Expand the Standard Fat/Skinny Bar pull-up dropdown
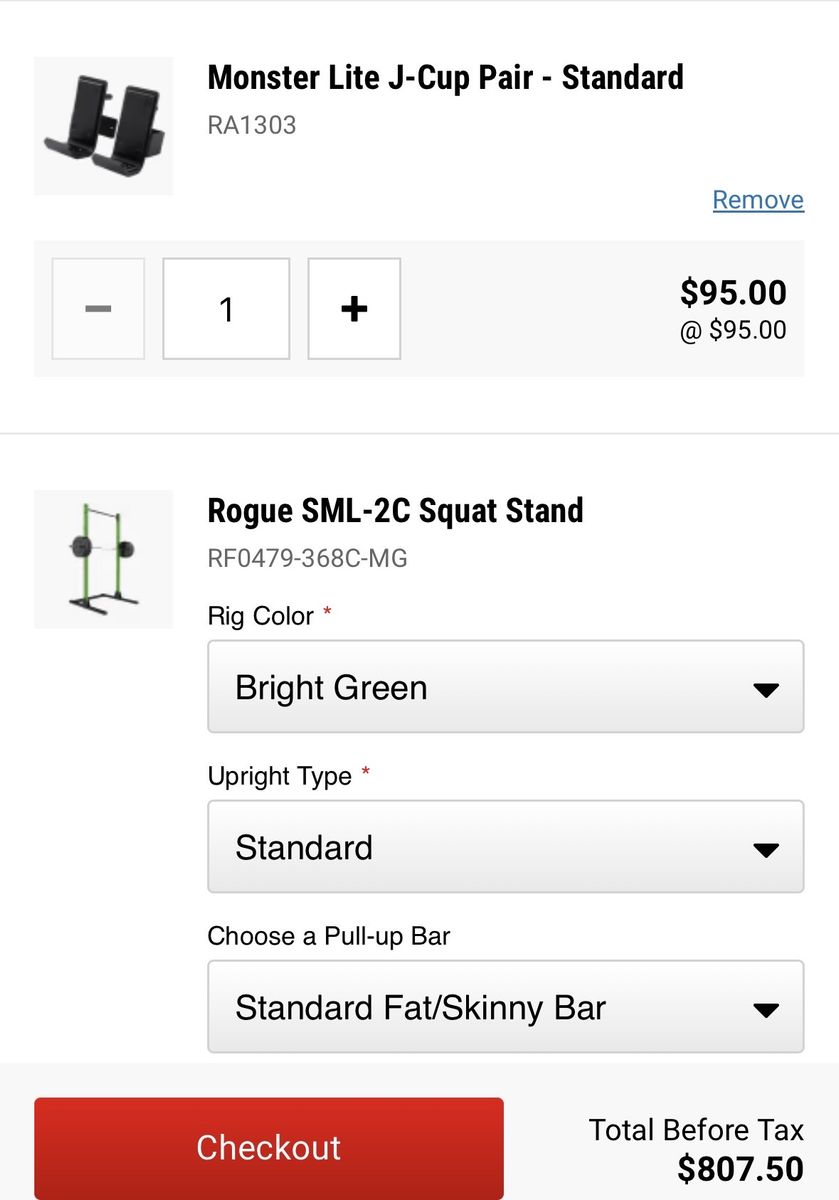This screenshot has height=1200, width=839. click(x=506, y=1007)
